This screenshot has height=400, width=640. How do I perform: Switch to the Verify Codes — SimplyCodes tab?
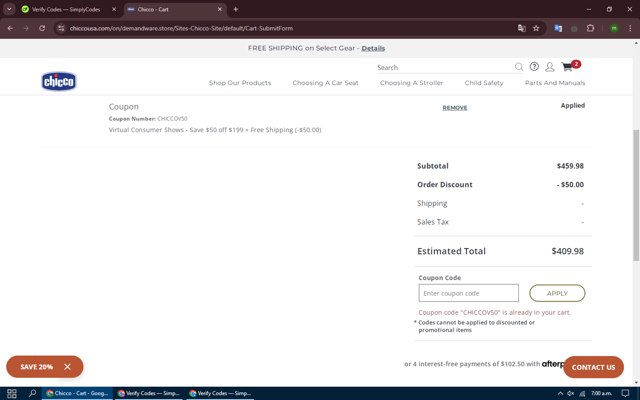pyautogui.click(x=67, y=9)
